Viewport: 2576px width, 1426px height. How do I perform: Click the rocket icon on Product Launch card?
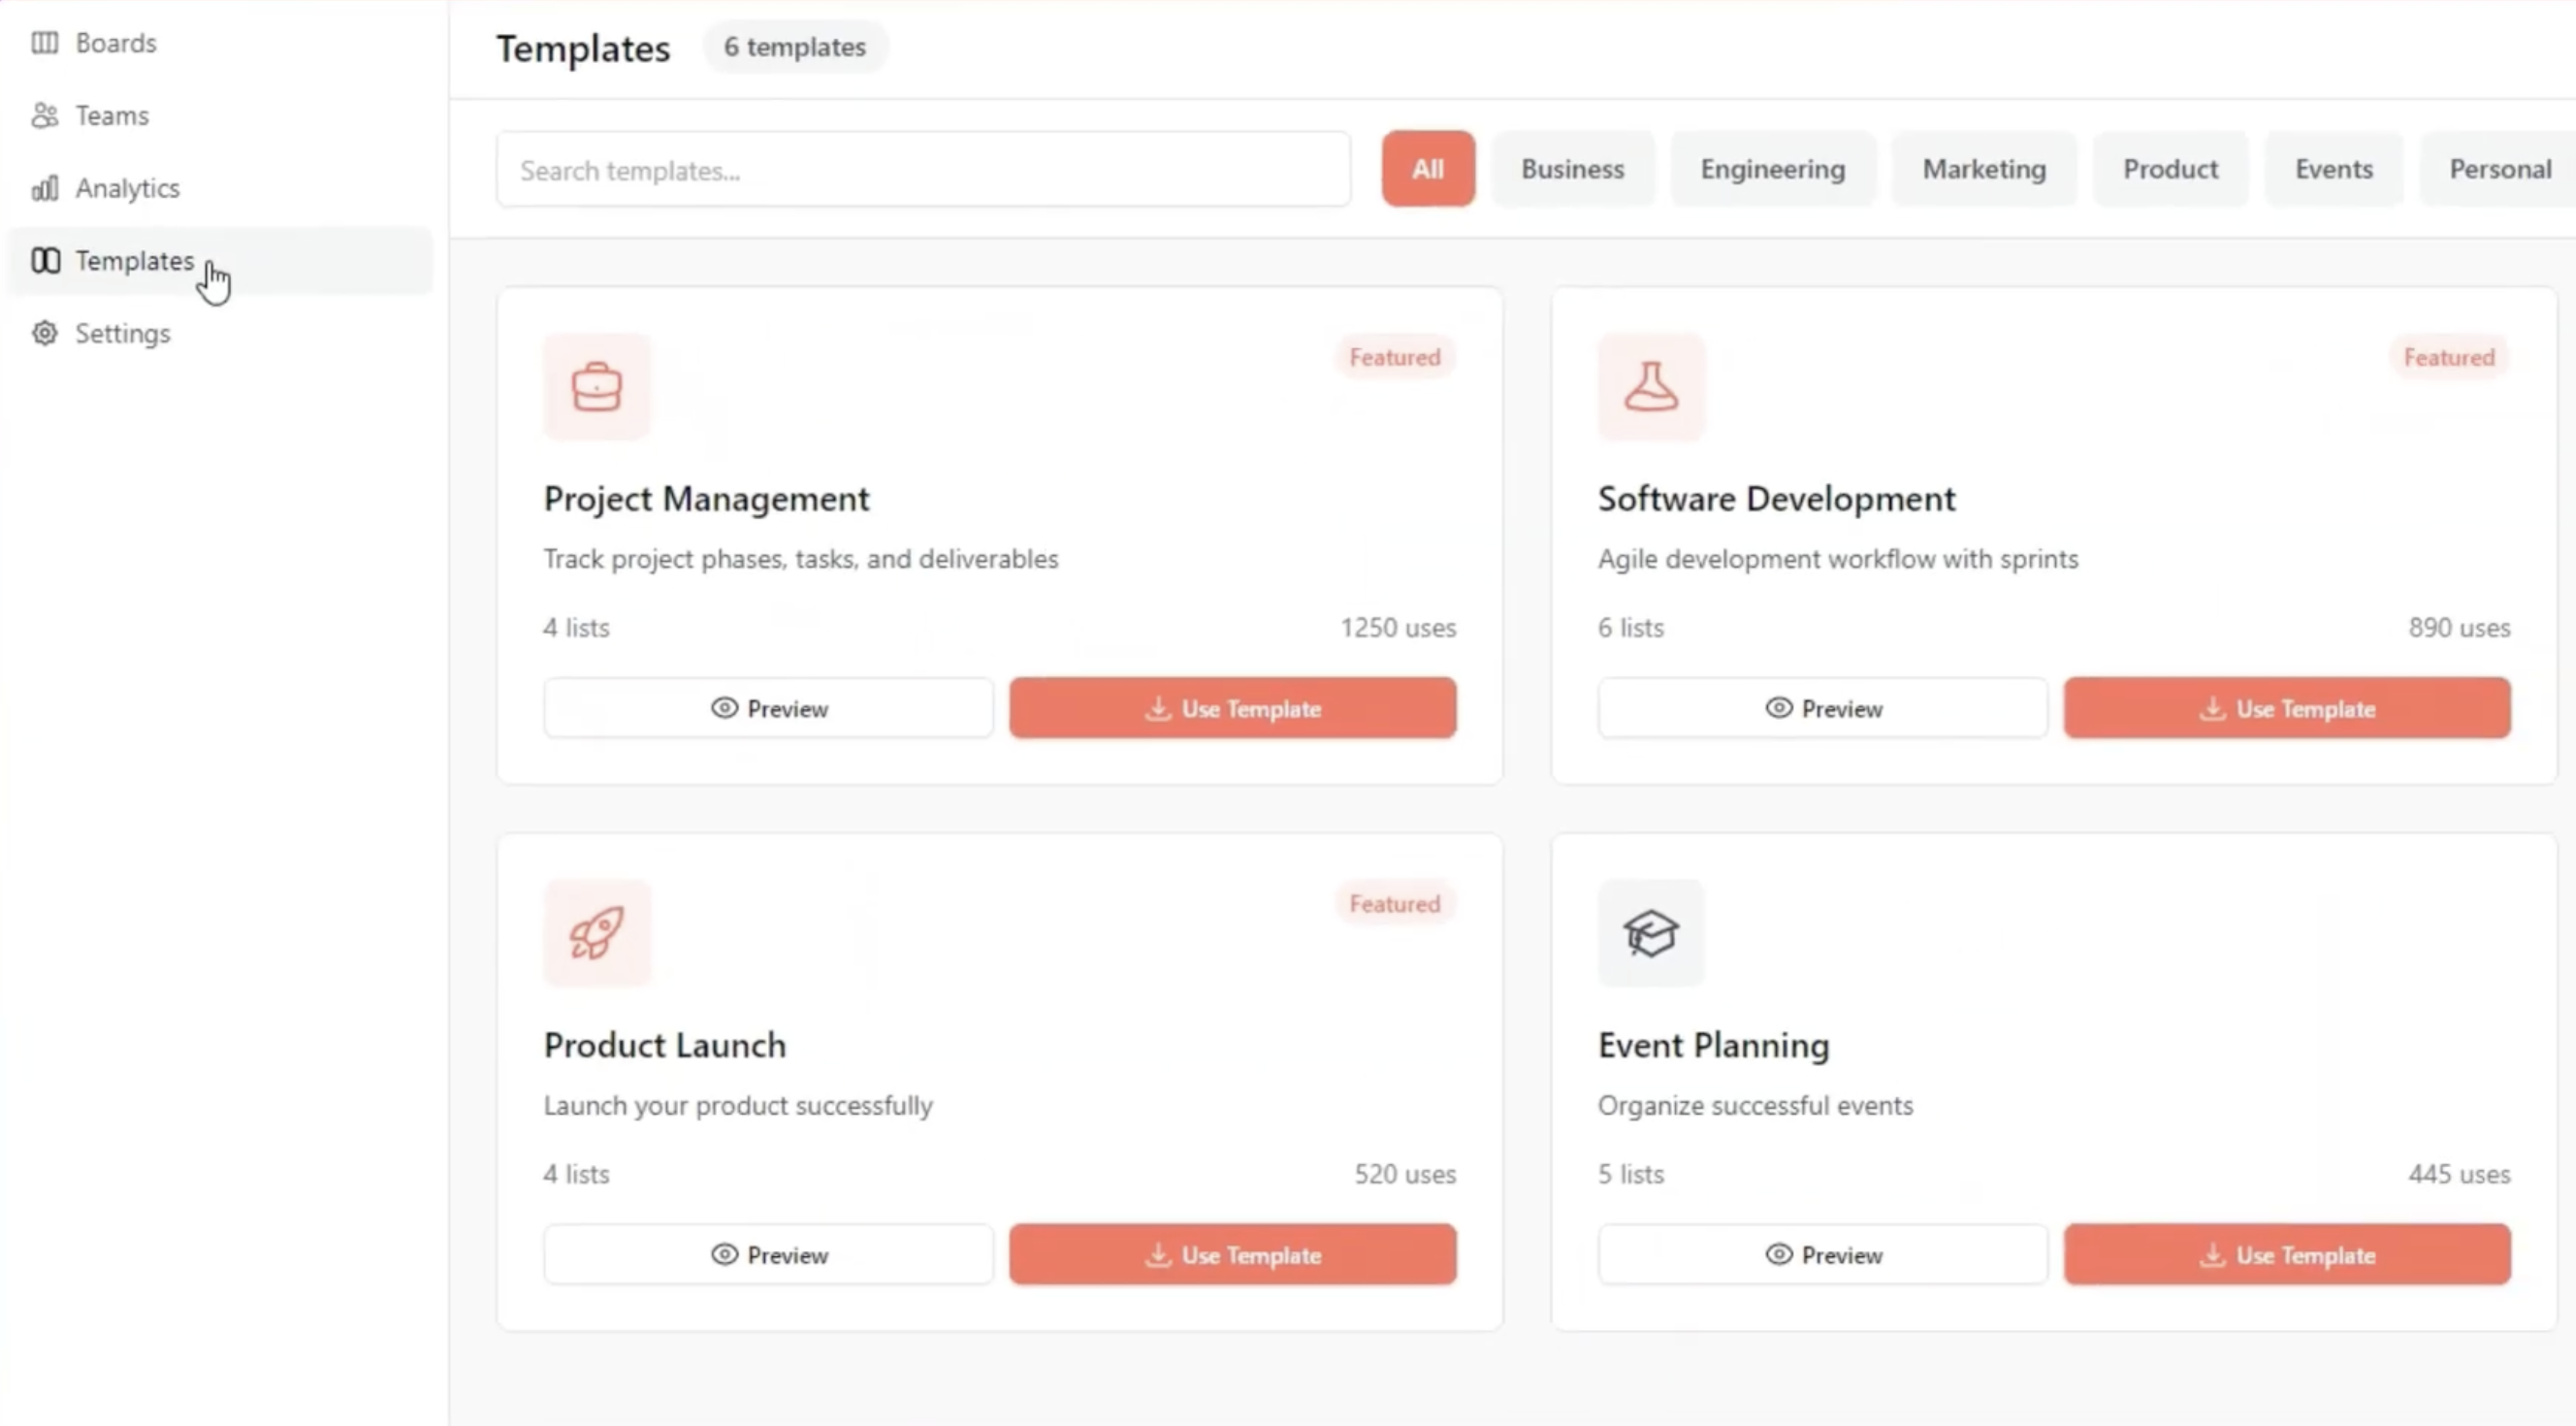tap(597, 933)
